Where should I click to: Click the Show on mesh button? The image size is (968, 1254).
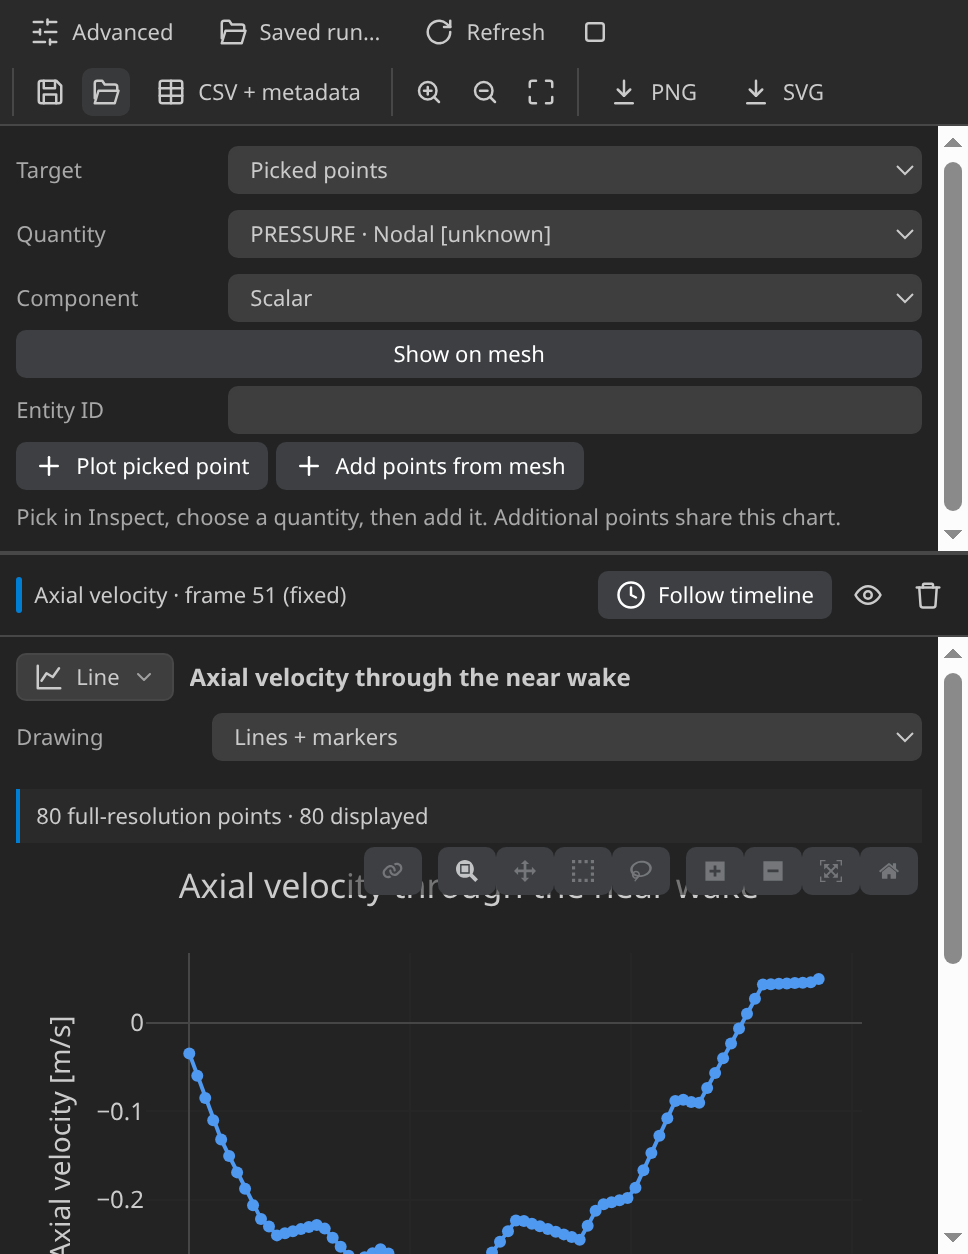pos(469,354)
